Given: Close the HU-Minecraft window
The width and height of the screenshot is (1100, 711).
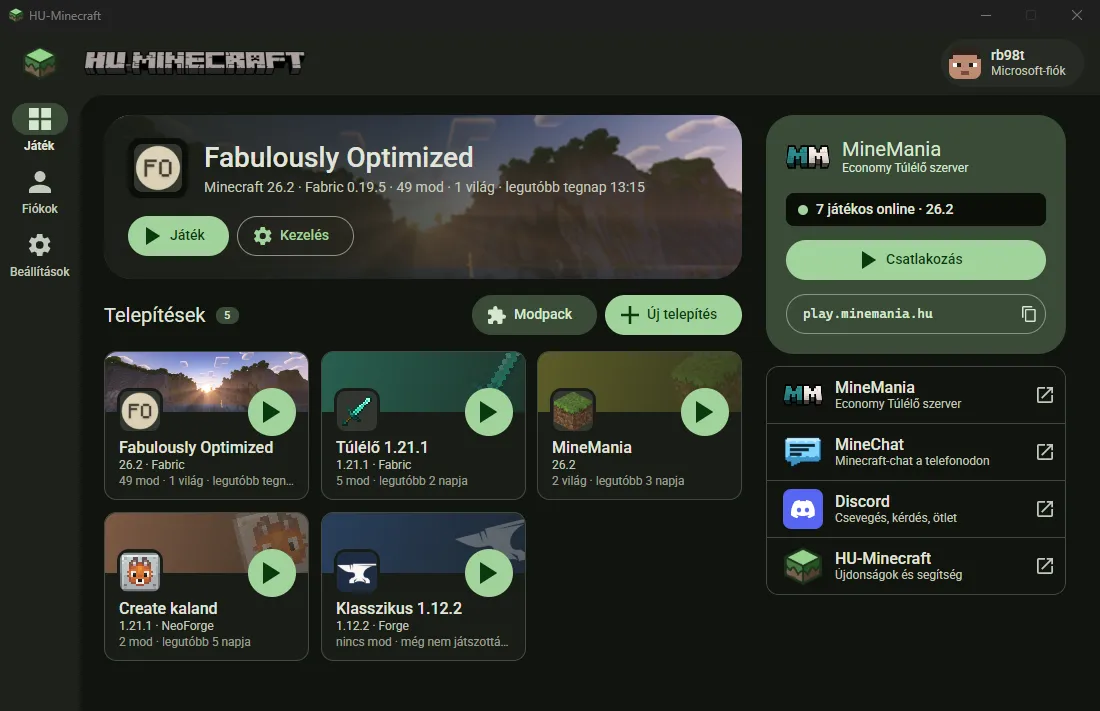Looking at the screenshot, I should pyautogui.click(x=1077, y=15).
